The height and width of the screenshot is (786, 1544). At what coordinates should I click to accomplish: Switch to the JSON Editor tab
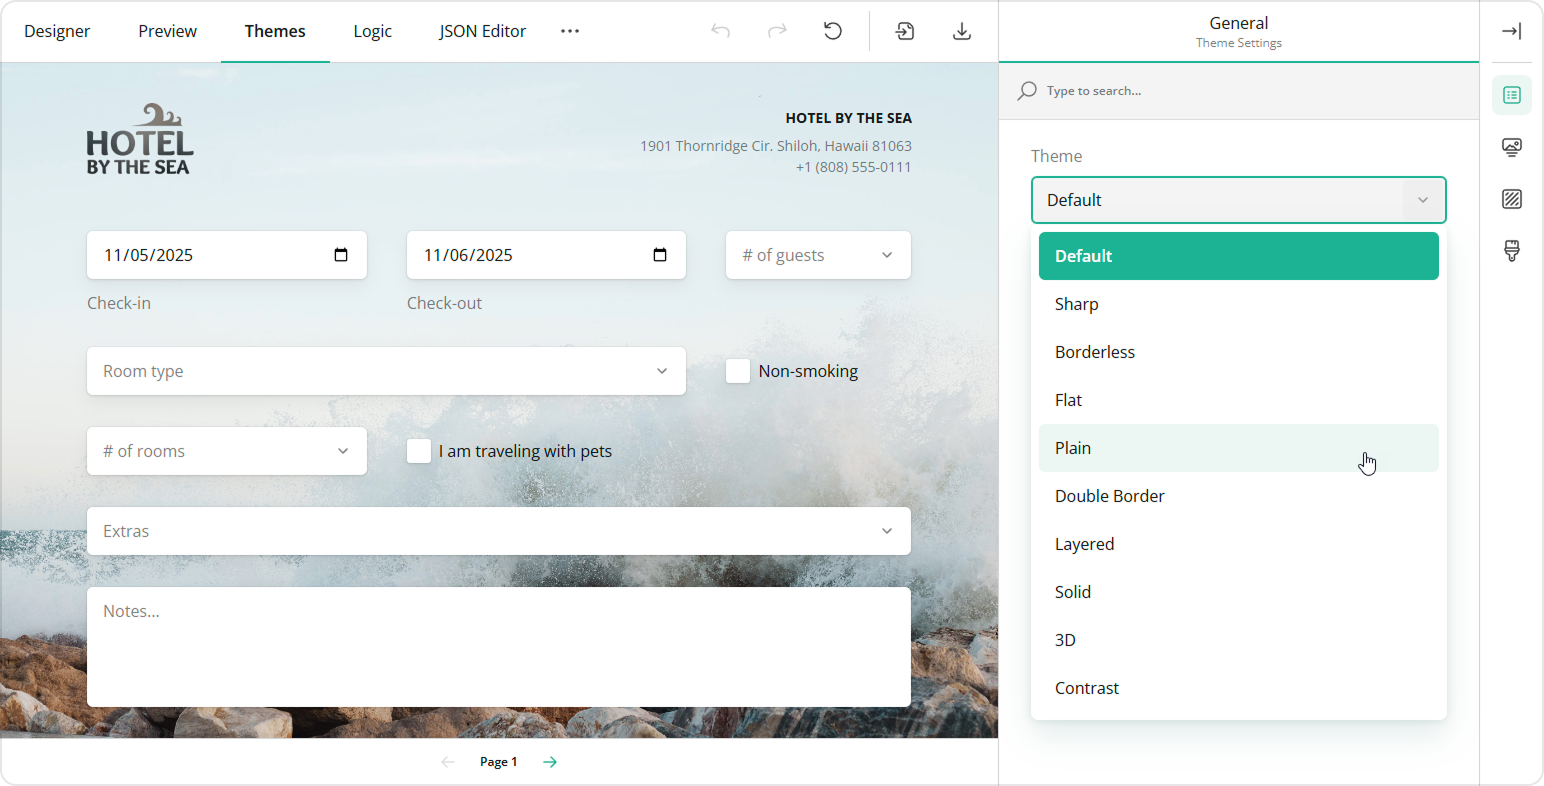[x=482, y=31]
